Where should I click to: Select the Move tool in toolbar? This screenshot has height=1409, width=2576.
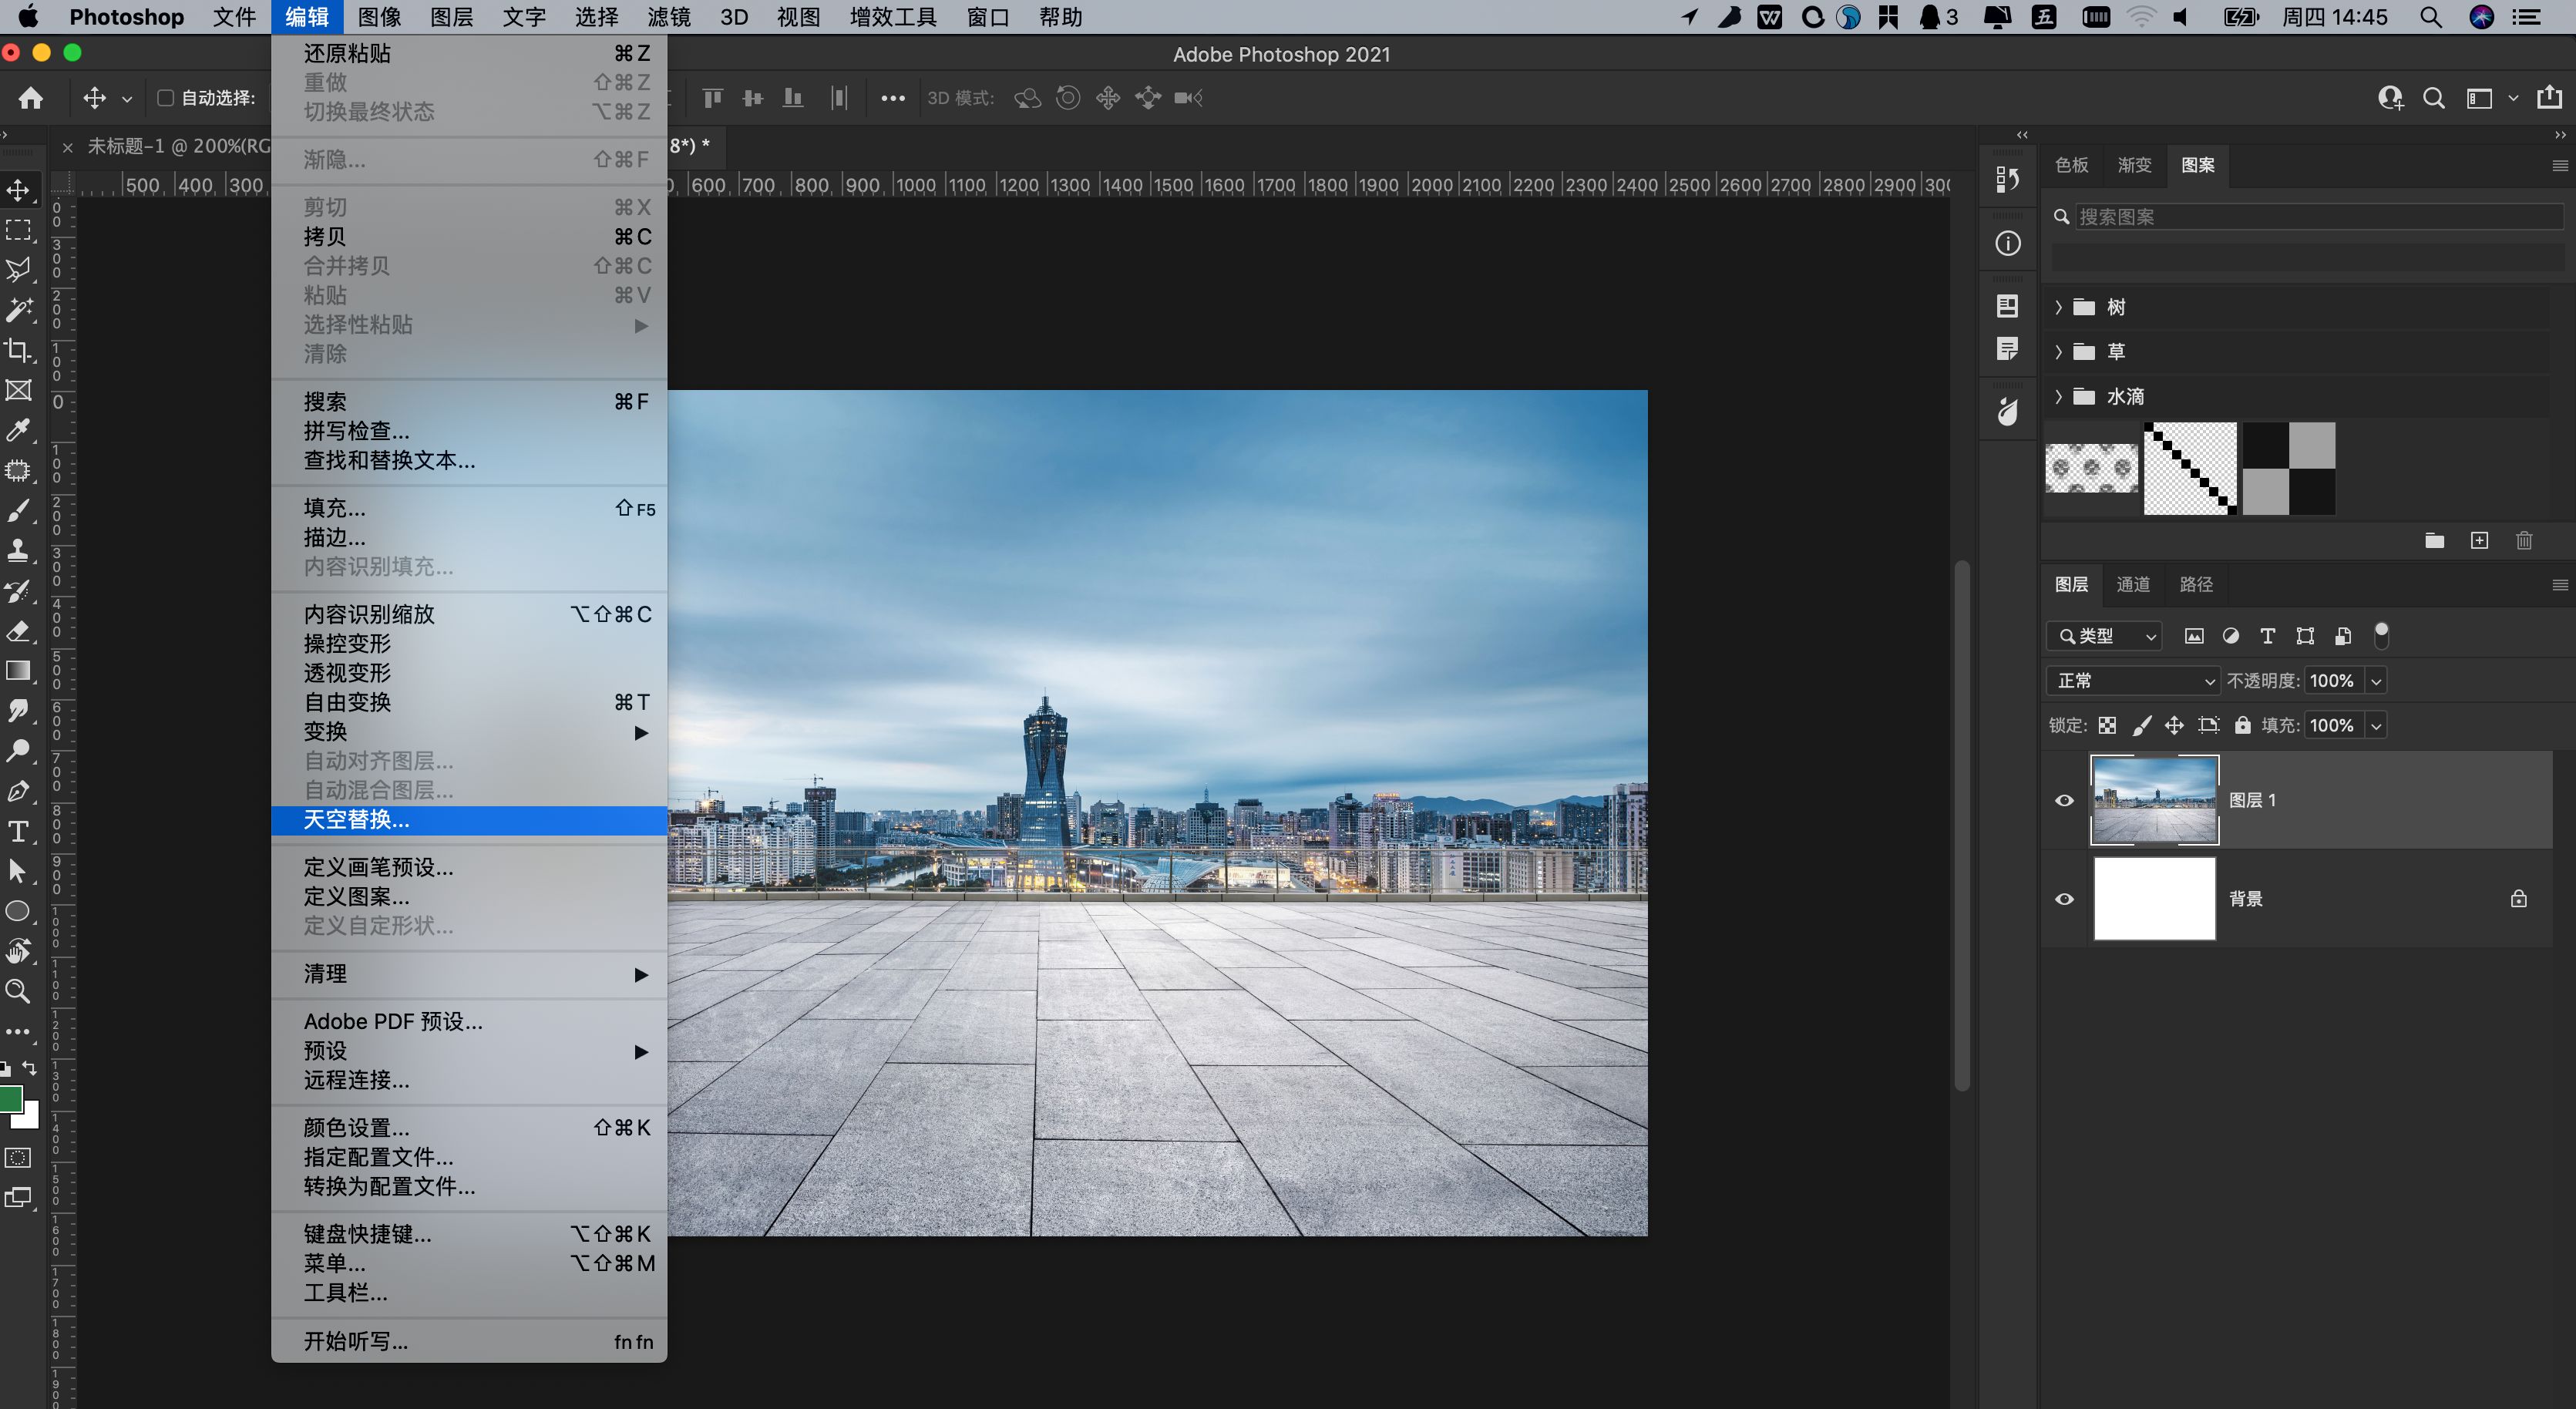tap(18, 189)
